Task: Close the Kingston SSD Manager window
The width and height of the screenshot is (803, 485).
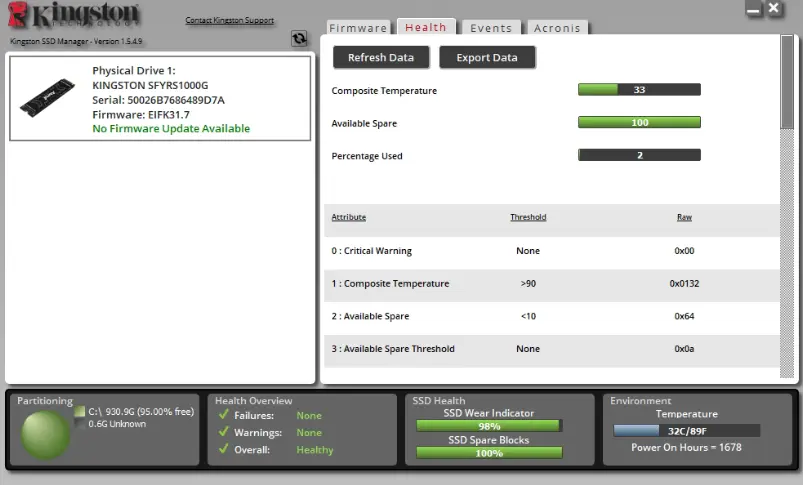Action: pyautogui.click(x=774, y=8)
